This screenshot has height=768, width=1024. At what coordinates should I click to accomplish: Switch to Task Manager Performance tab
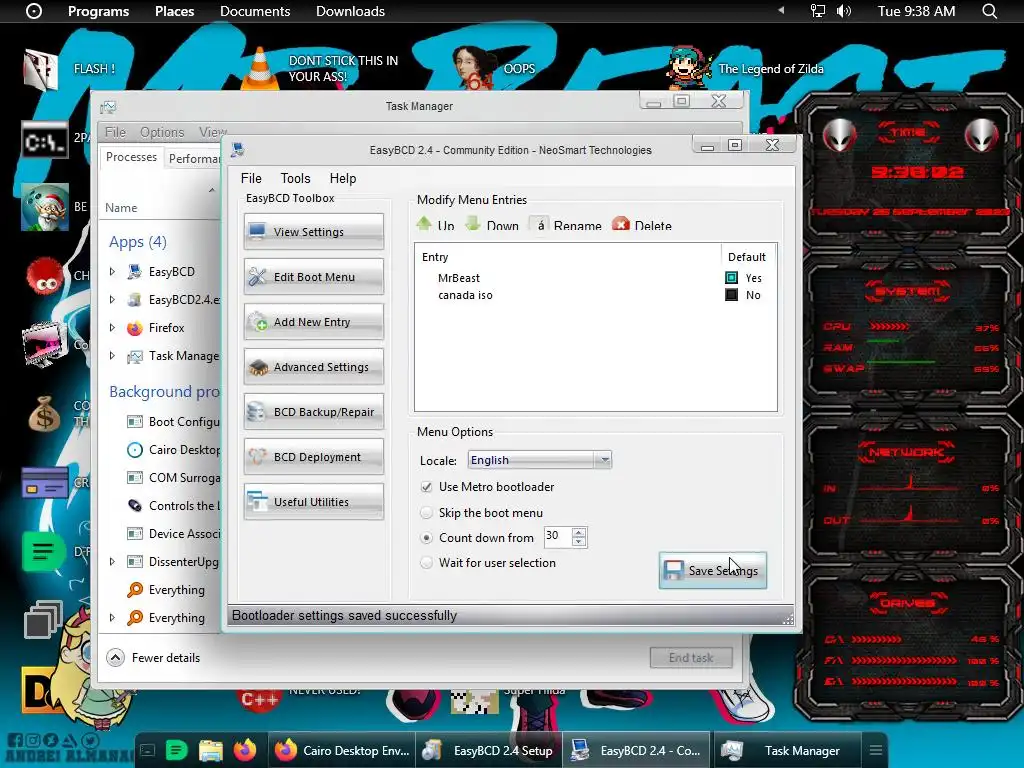(x=193, y=159)
